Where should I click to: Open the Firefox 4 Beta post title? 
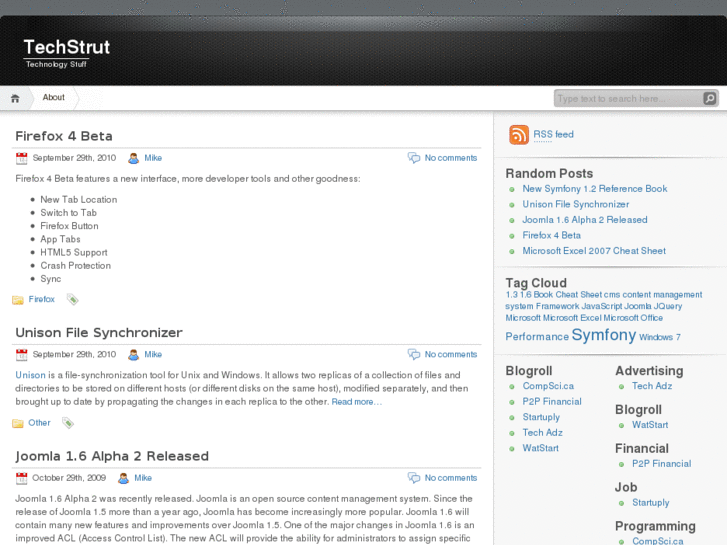(64, 136)
